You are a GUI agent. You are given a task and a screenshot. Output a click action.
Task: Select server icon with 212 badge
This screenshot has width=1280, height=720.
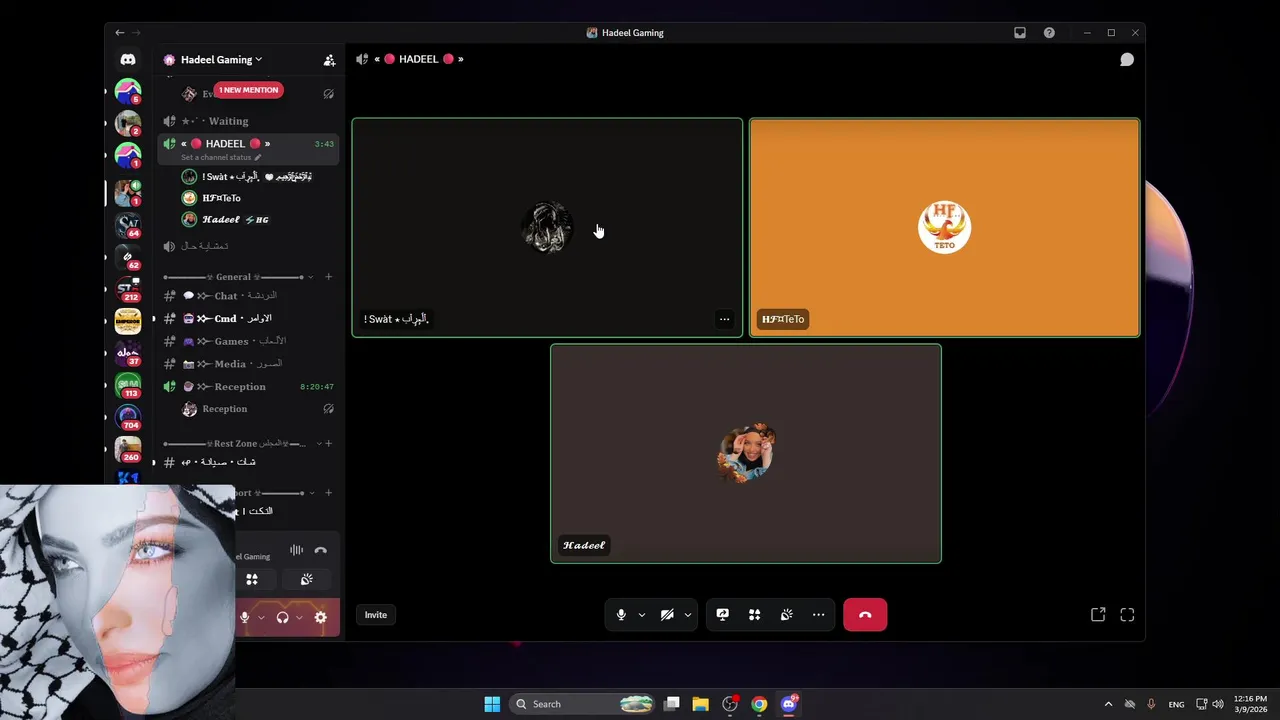click(x=128, y=289)
